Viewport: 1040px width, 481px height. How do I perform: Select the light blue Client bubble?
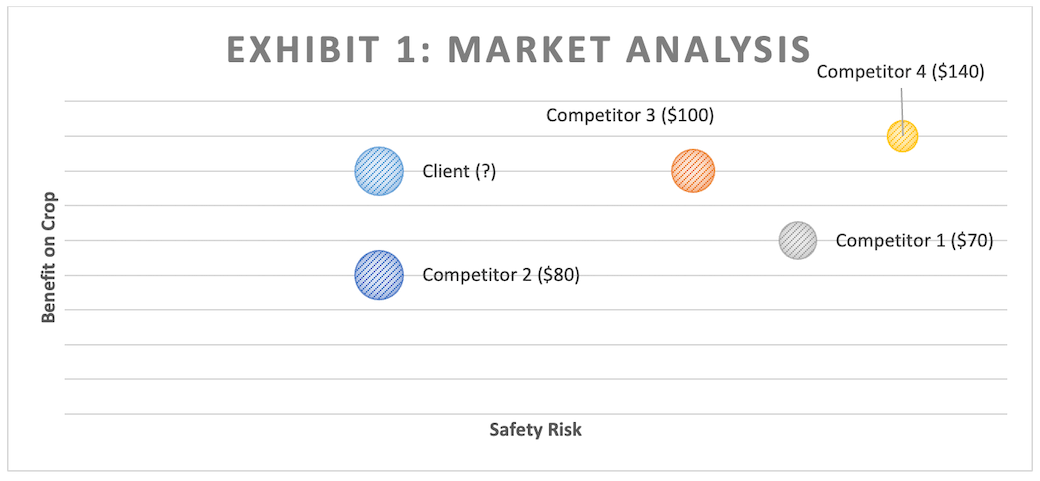(379, 171)
